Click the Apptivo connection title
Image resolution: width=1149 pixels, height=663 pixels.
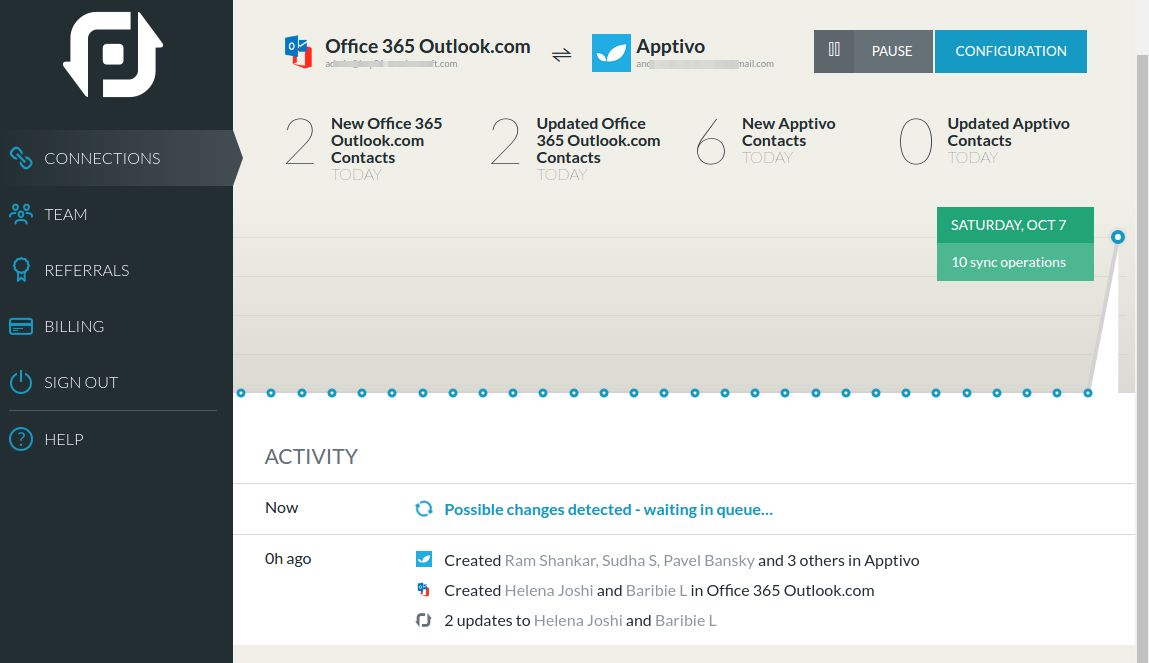(670, 46)
